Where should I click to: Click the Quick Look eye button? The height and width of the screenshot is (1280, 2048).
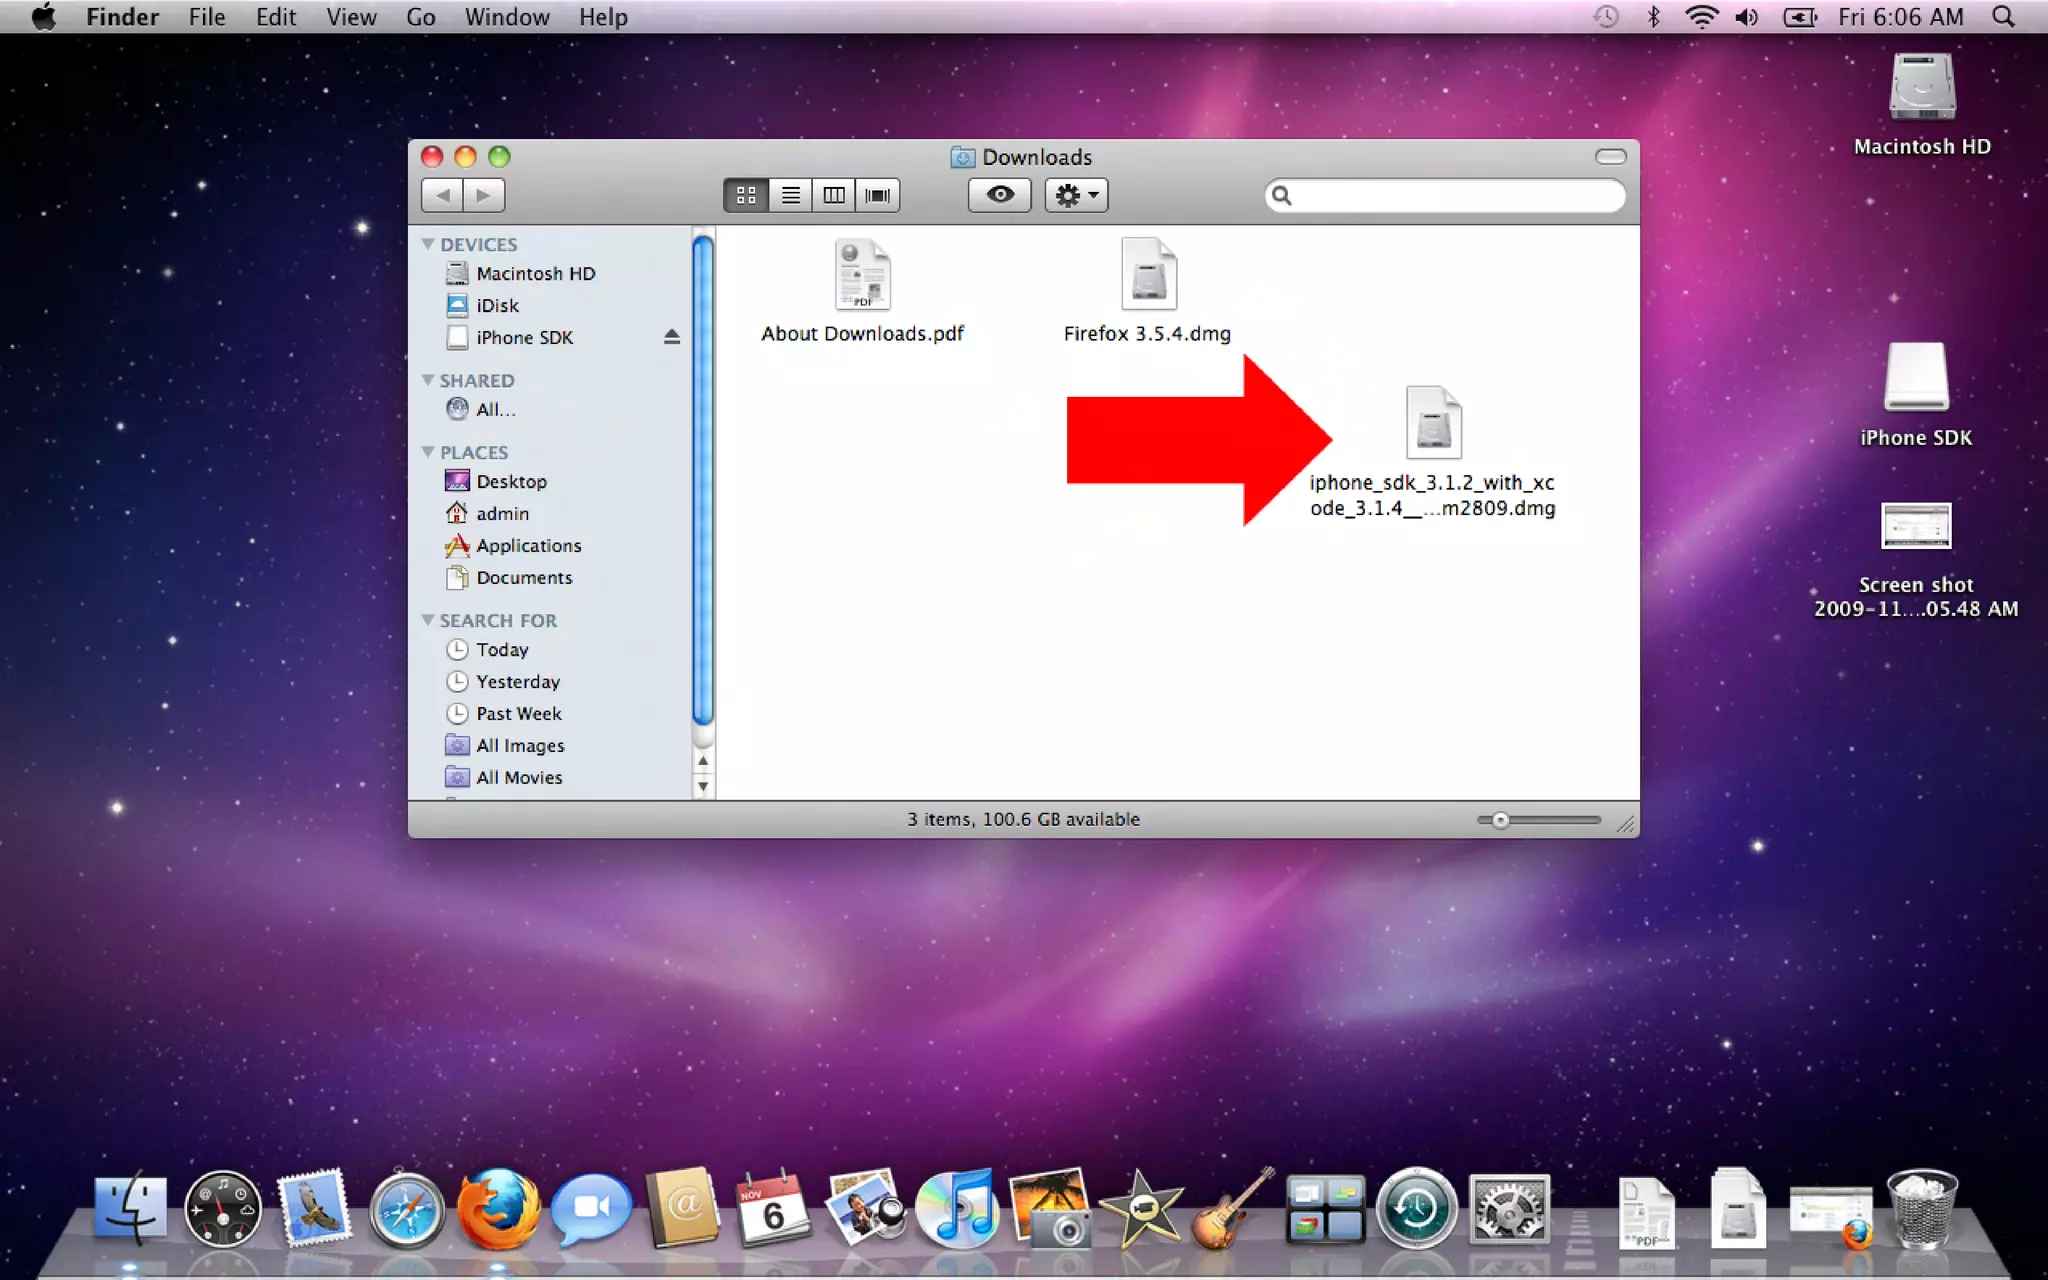click(x=999, y=195)
